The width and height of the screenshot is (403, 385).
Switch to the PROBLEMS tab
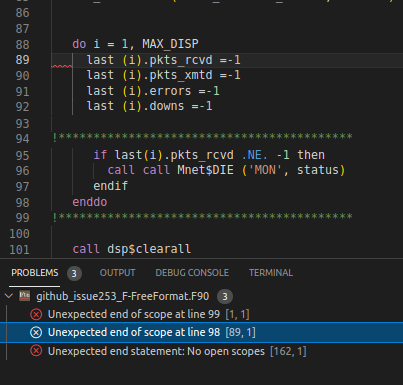click(x=35, y=273)
